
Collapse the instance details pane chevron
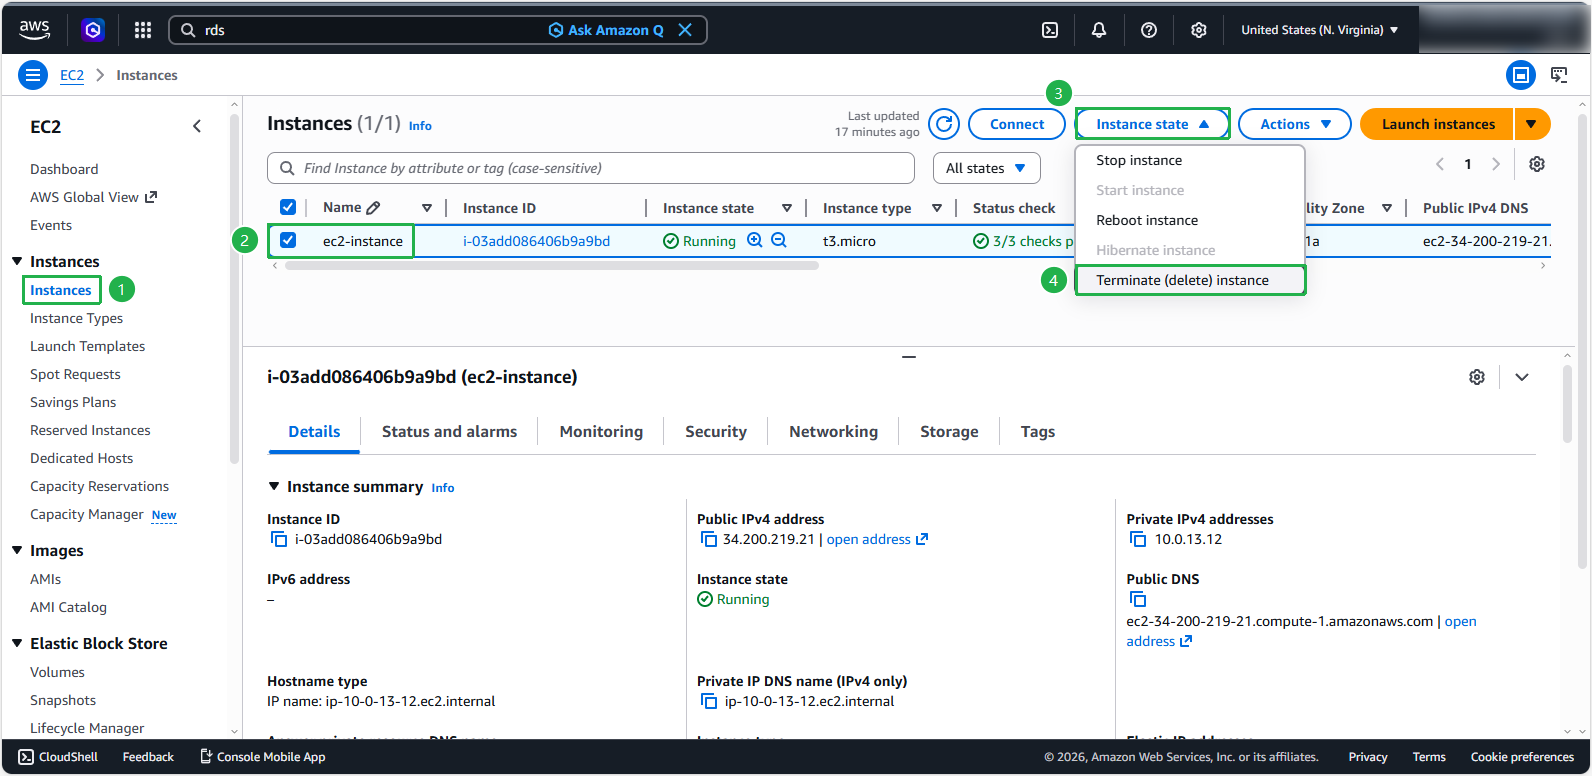point(1522,377)
